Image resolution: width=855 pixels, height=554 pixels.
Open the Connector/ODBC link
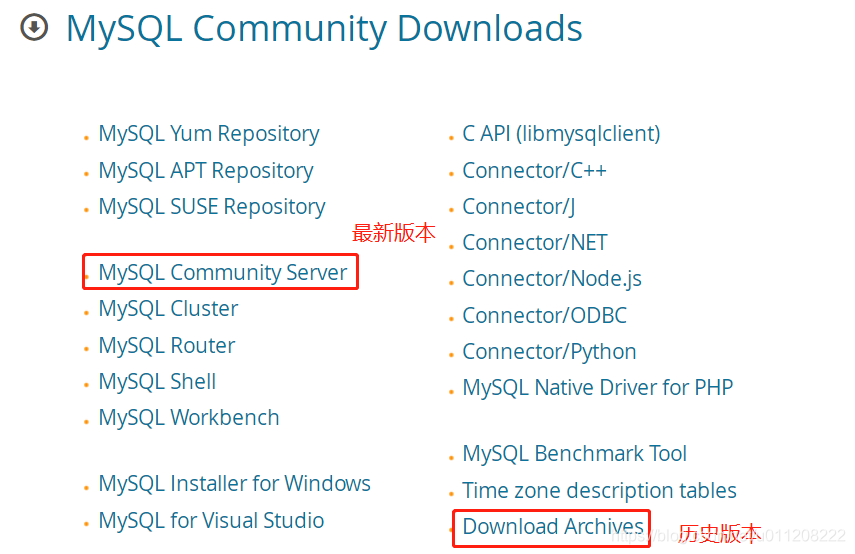(x=545, y=315)
